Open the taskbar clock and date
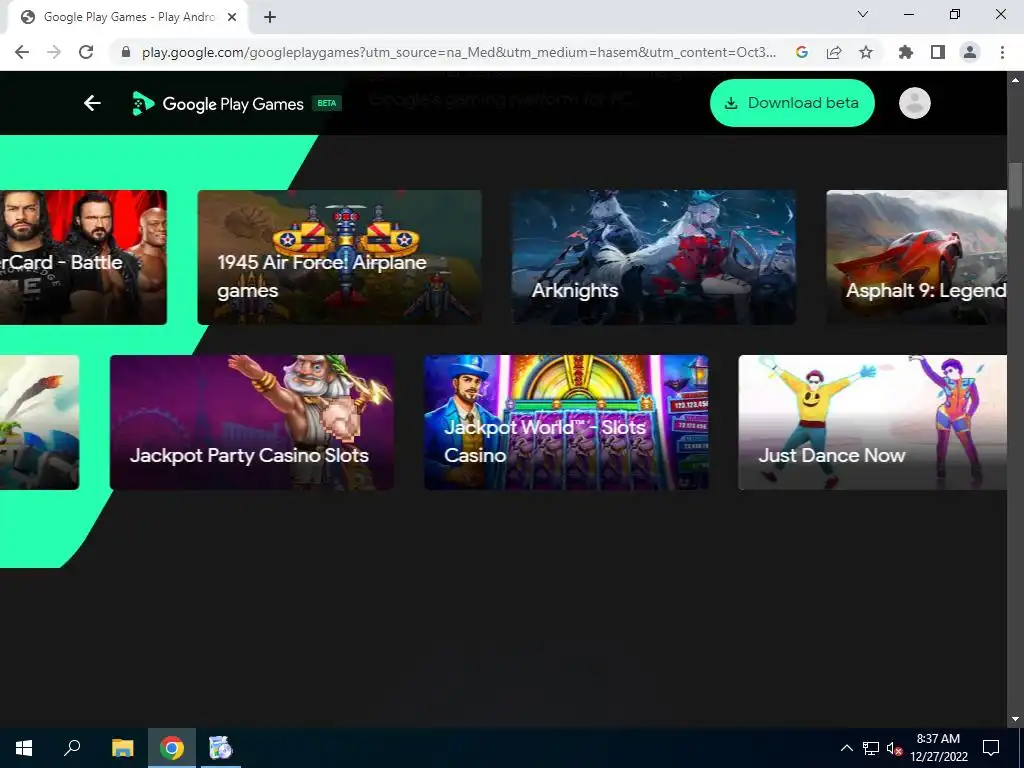The height and width of the screenshot is (768, 1024). 938,748
